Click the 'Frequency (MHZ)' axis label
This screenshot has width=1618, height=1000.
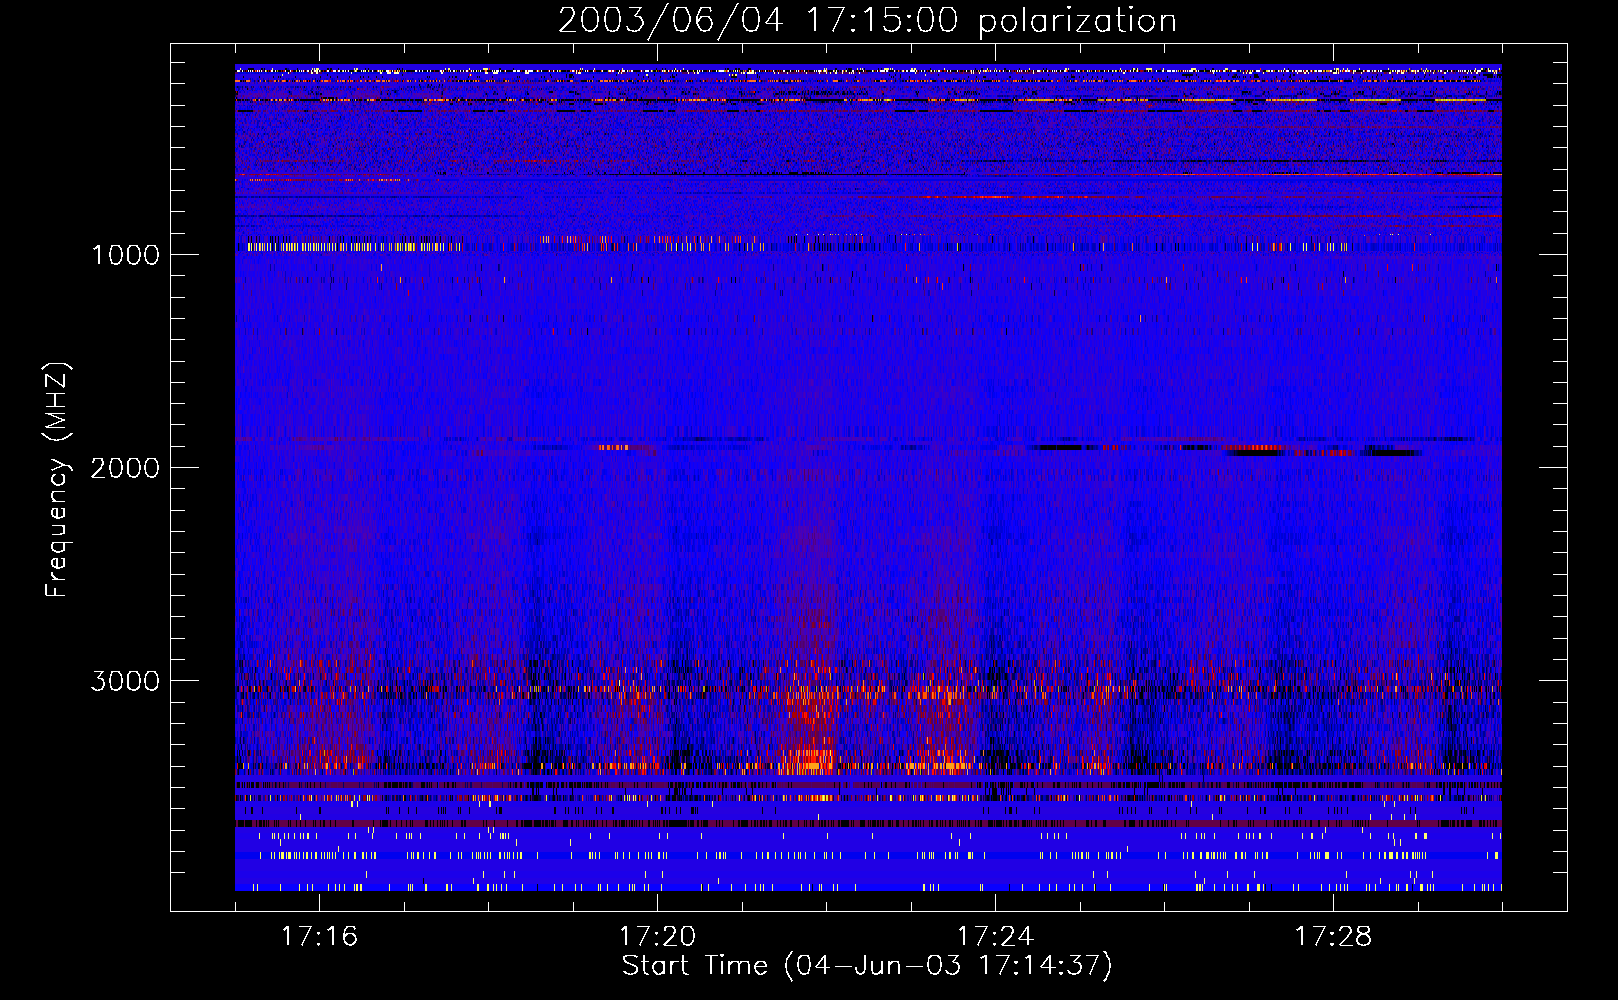tap(57, 480)
